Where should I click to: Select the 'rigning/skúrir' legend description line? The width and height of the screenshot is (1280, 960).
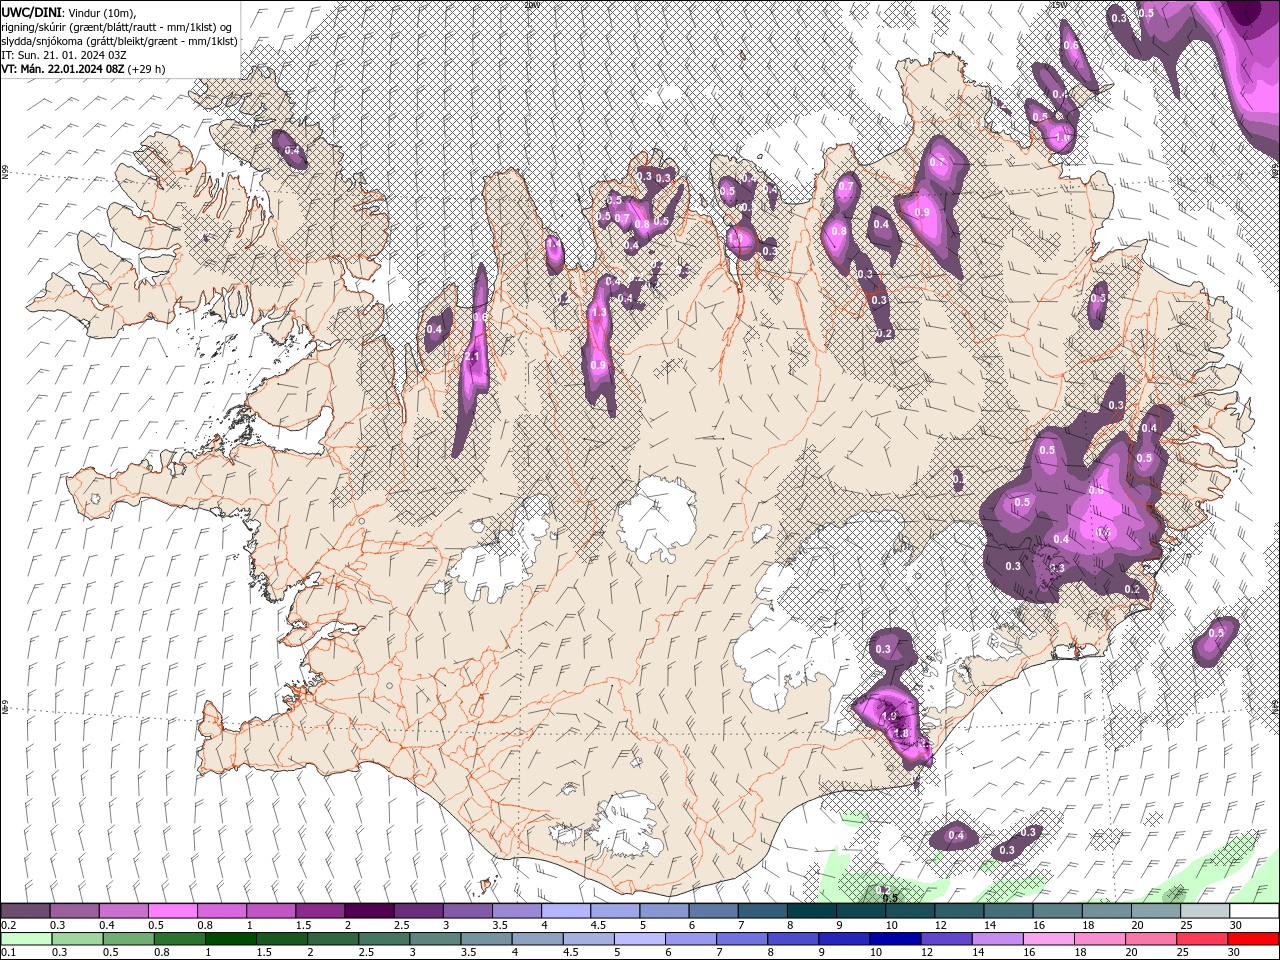click(116, 26)
